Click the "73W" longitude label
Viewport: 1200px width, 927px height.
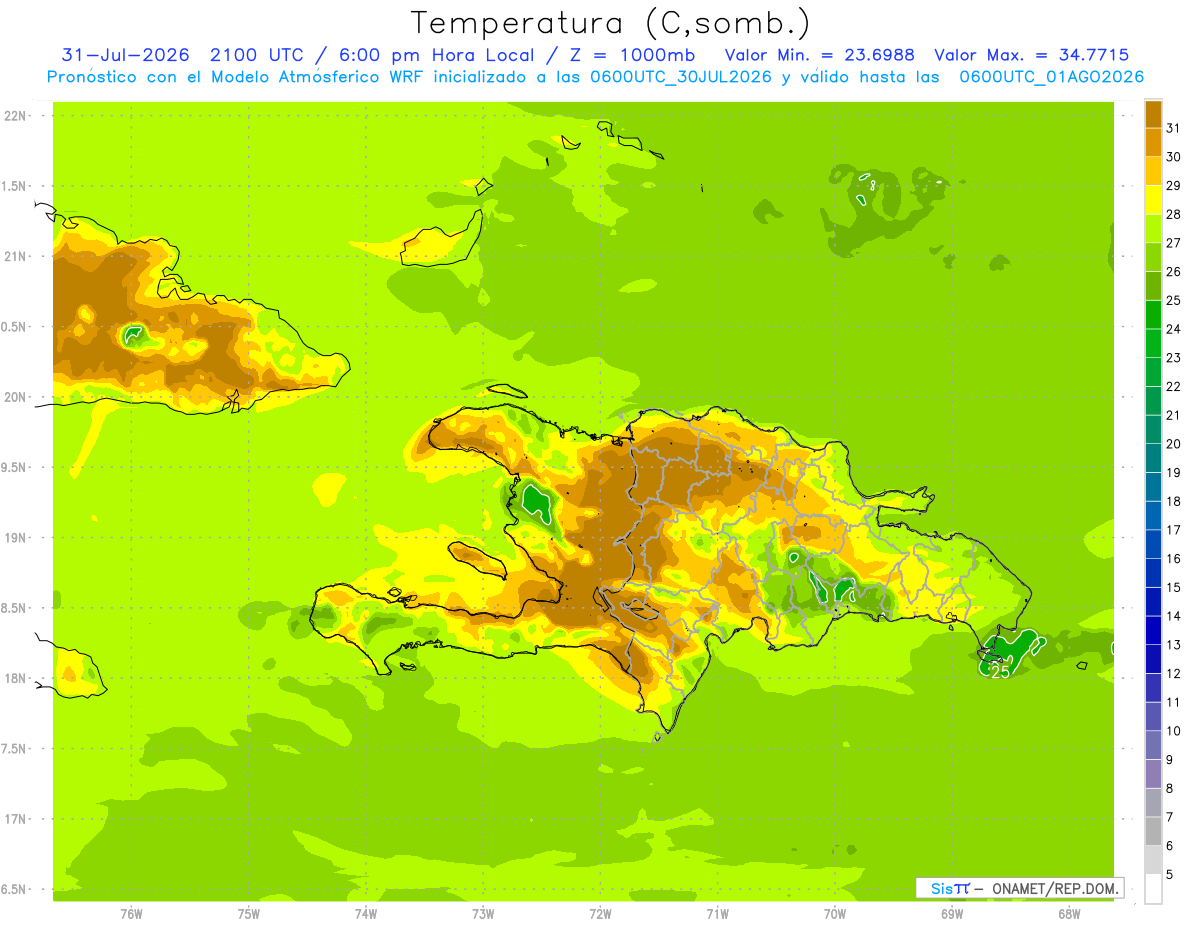point(483,913)
